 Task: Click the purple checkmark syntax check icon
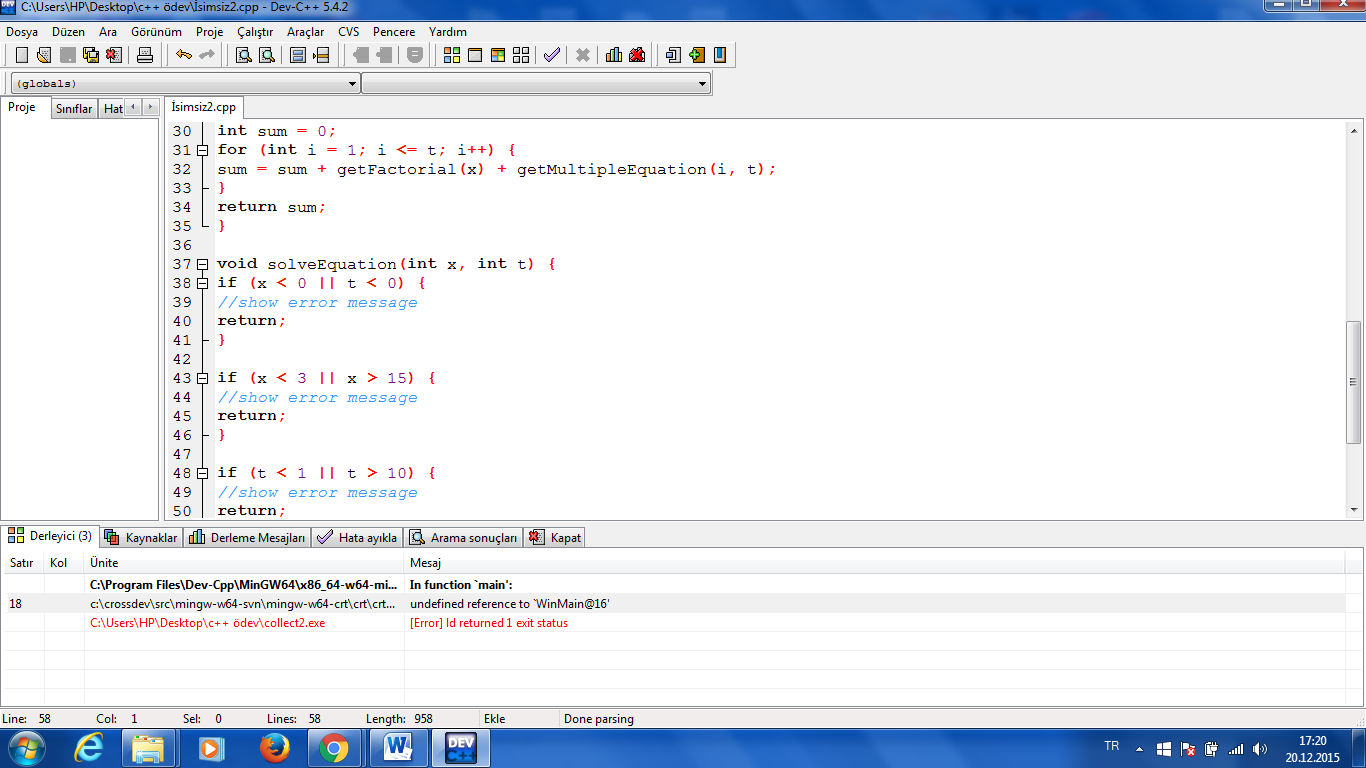pos(551,55)
